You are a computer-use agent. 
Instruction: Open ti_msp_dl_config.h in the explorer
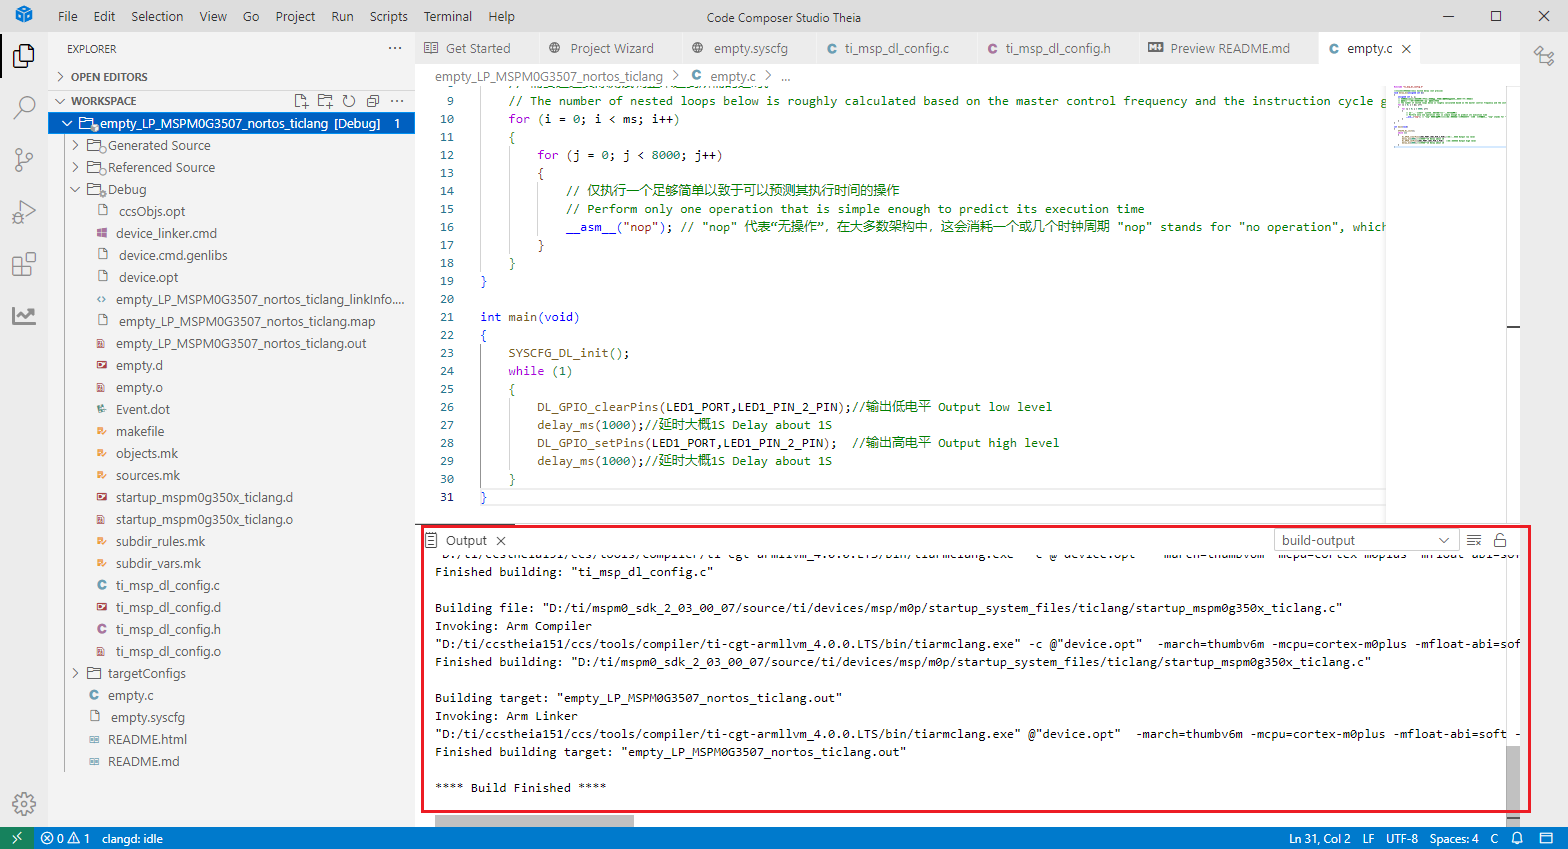tap(168, 629)
